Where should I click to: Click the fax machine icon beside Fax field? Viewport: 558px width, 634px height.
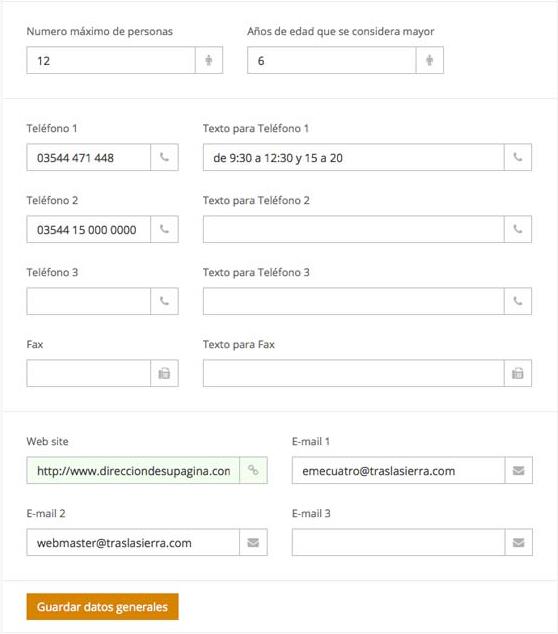coord(164,373)
